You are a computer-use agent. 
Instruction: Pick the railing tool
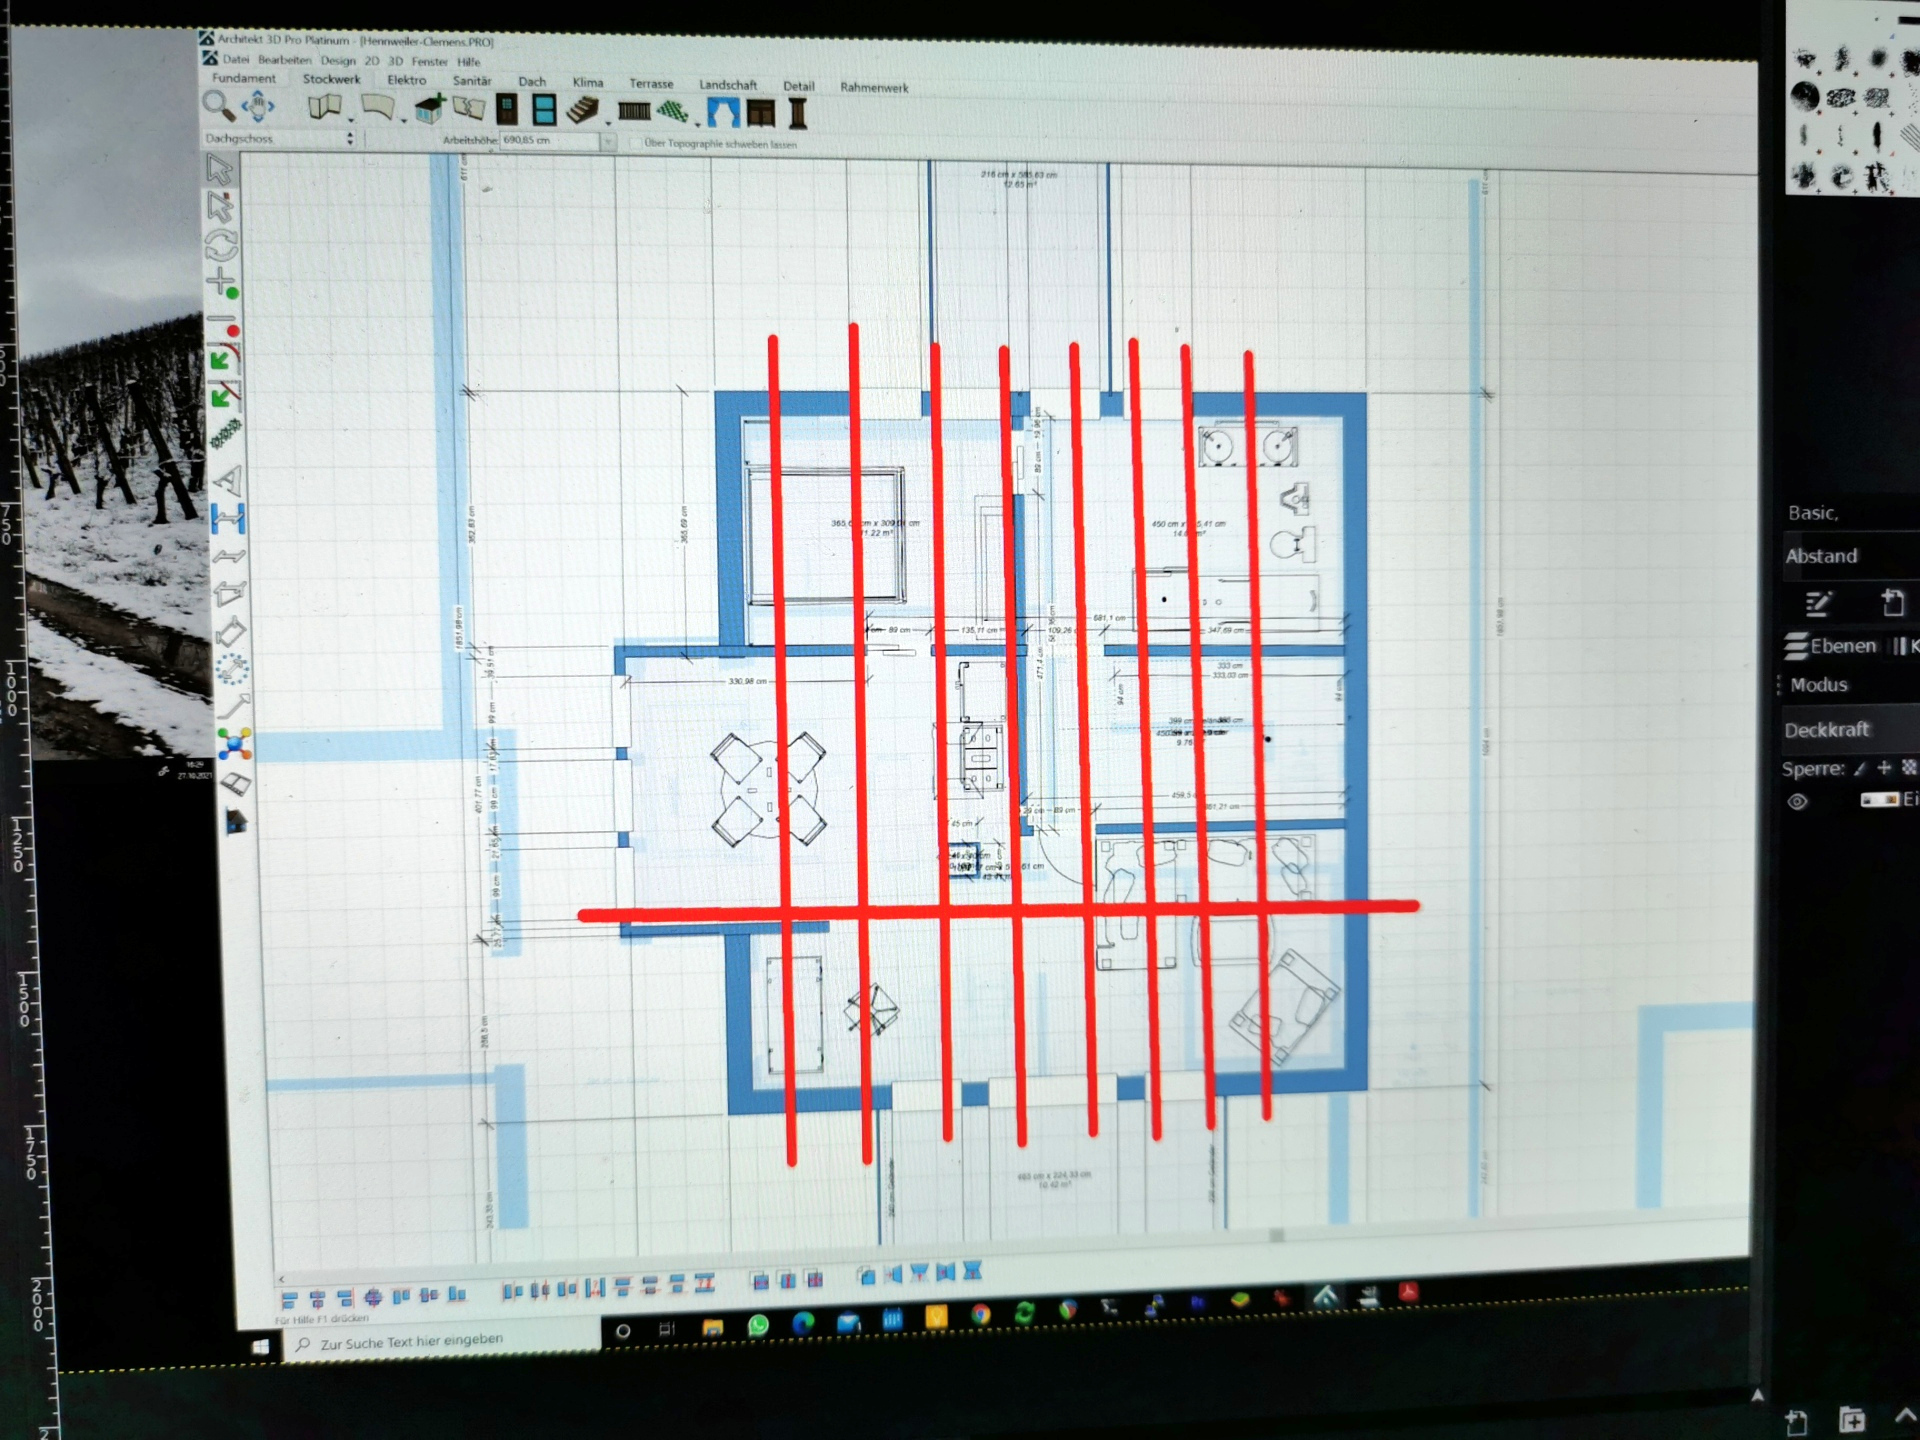coord(634,111)
